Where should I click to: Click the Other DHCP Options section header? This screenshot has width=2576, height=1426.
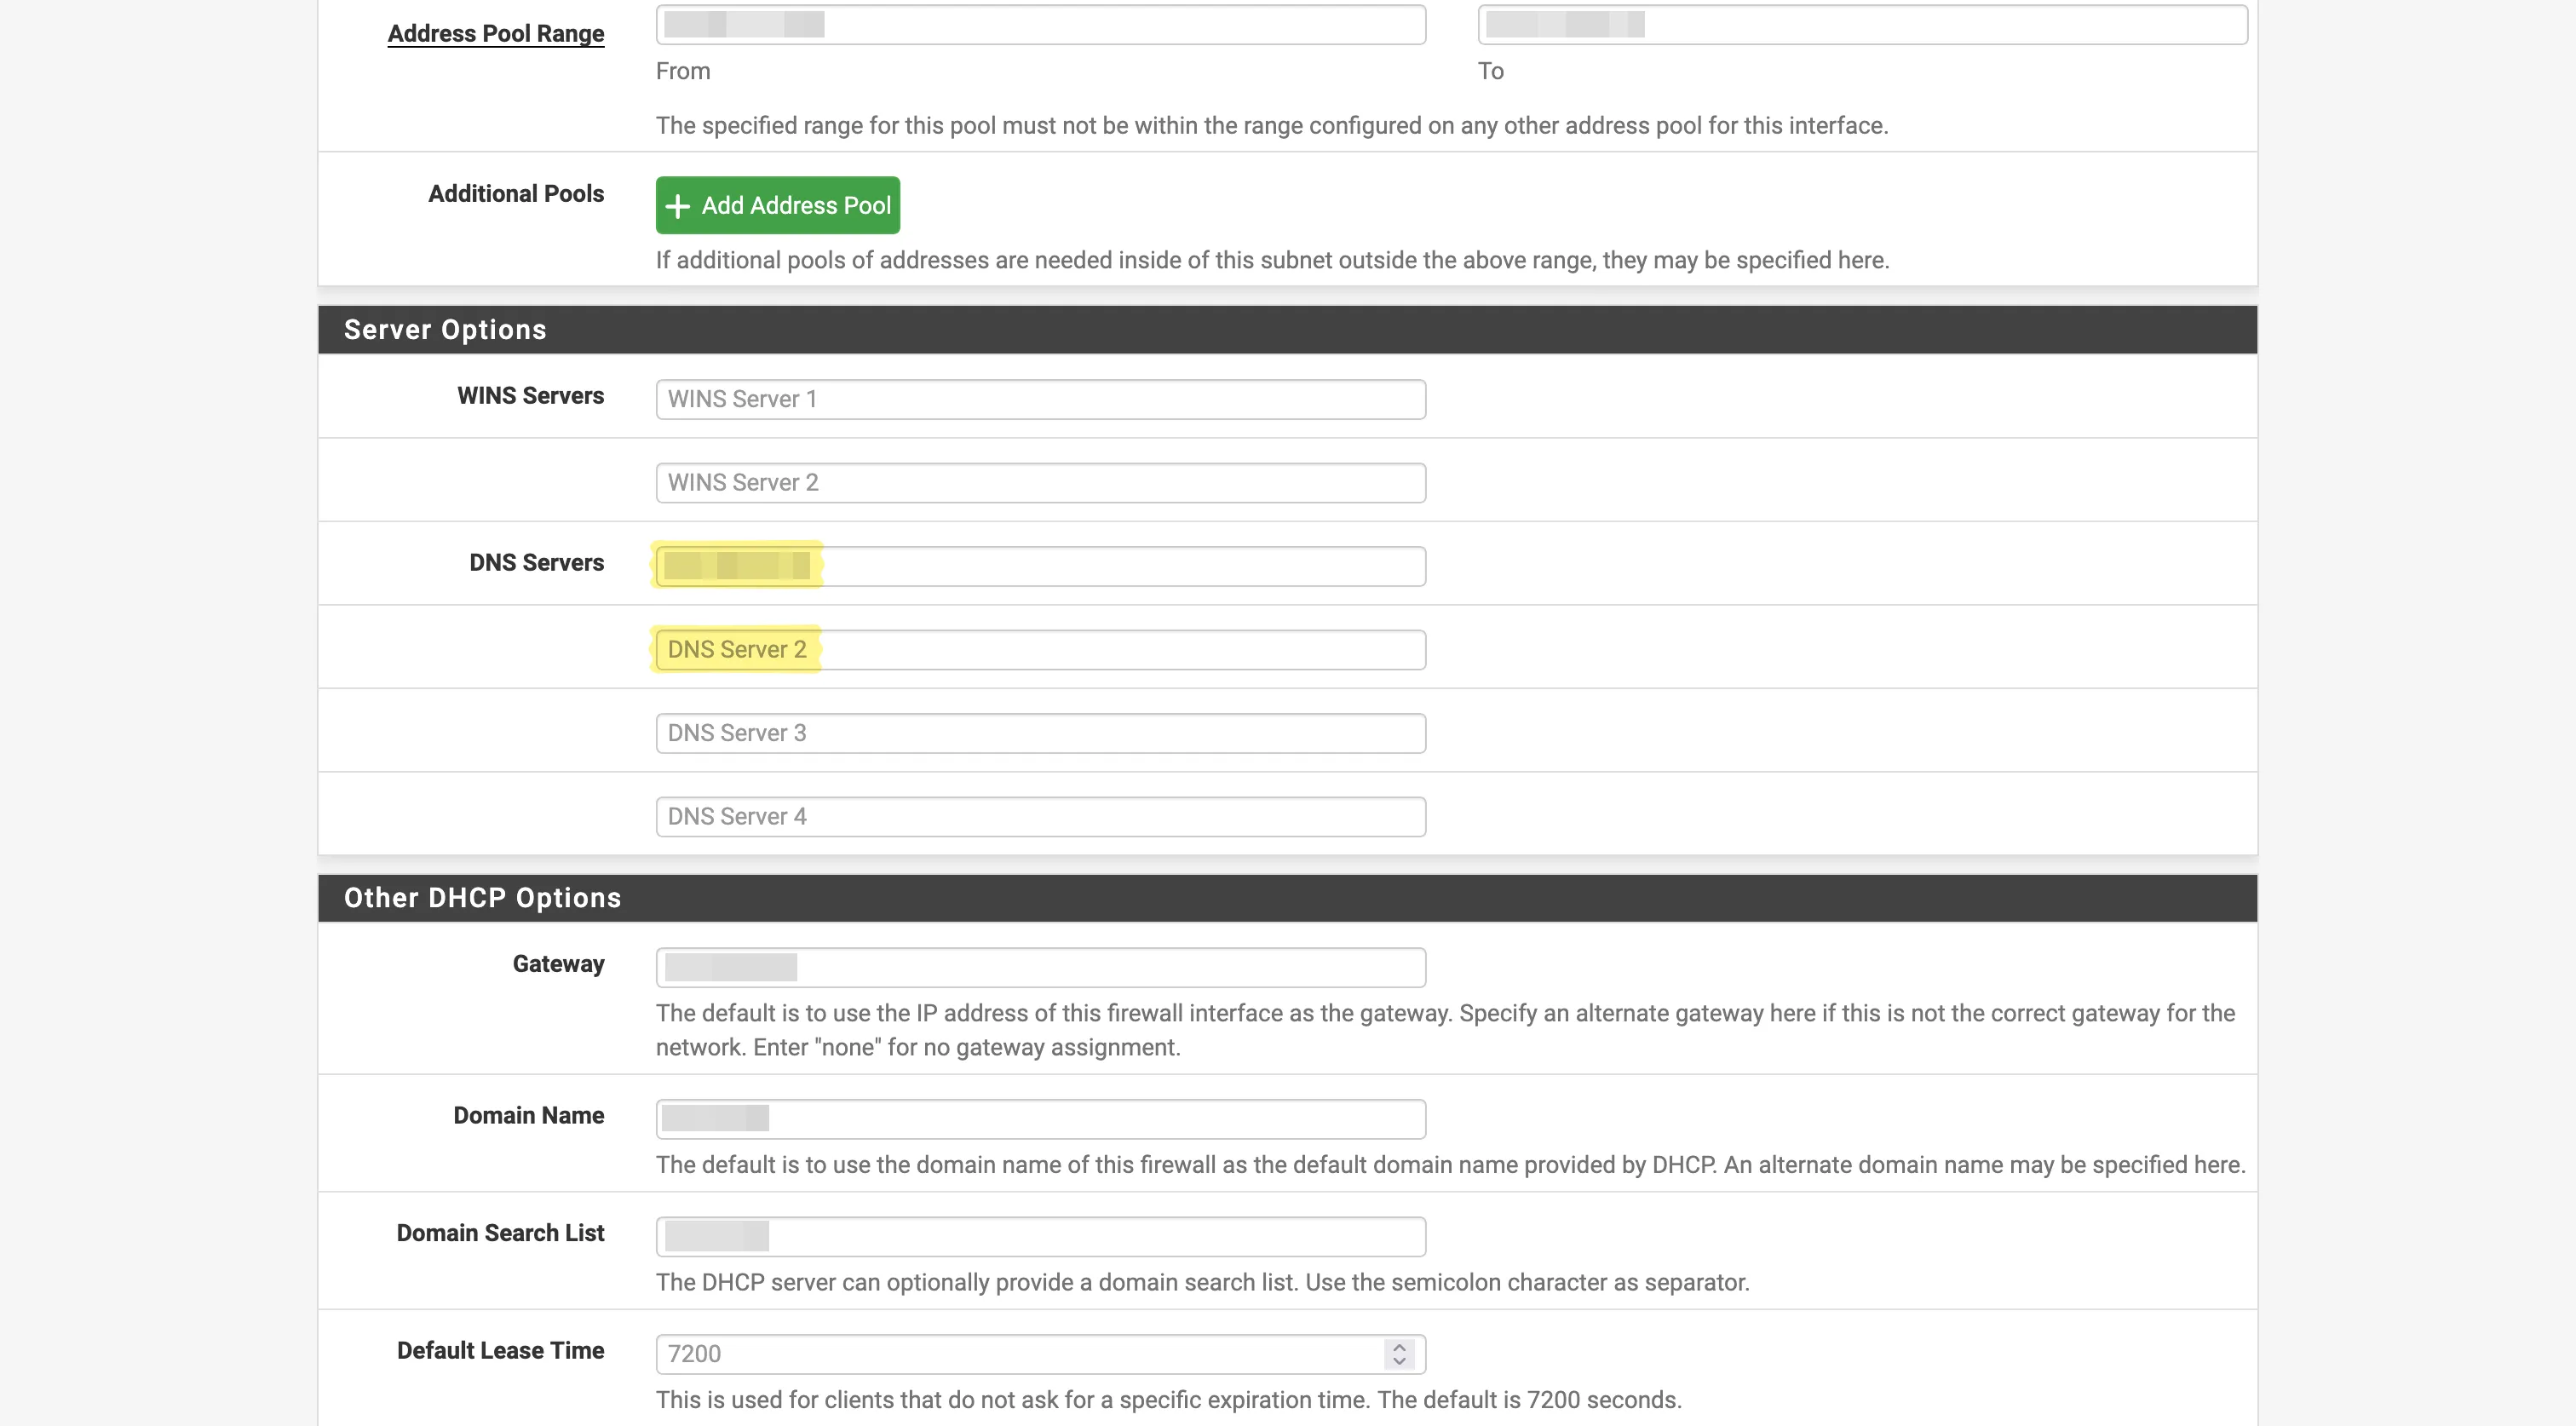pos(1287,898)
